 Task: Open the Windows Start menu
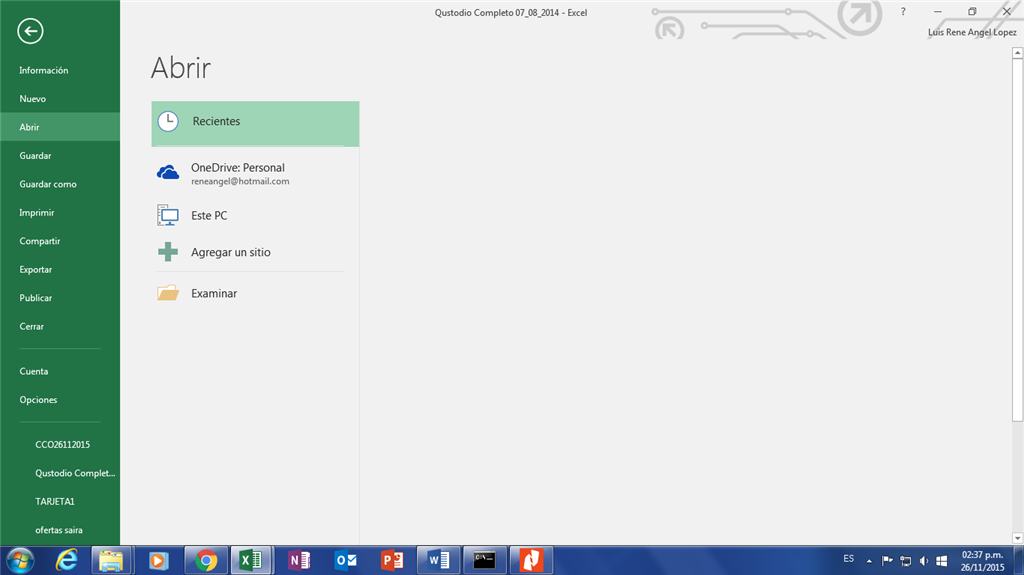20,560
